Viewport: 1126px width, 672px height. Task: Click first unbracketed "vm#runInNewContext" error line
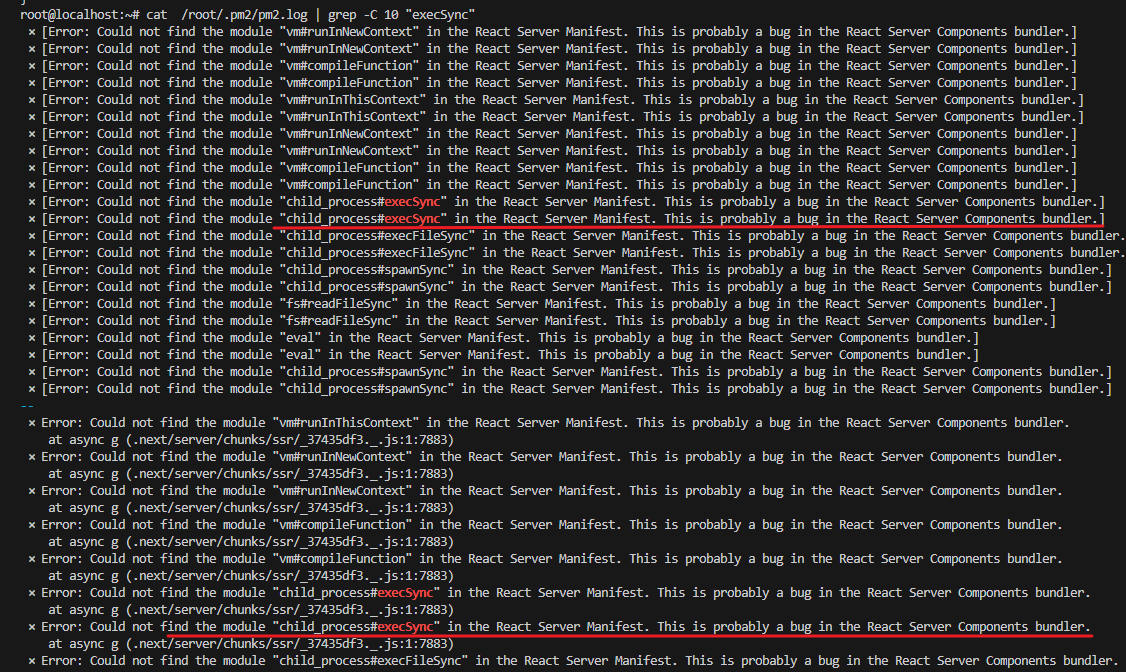point(545,457)
